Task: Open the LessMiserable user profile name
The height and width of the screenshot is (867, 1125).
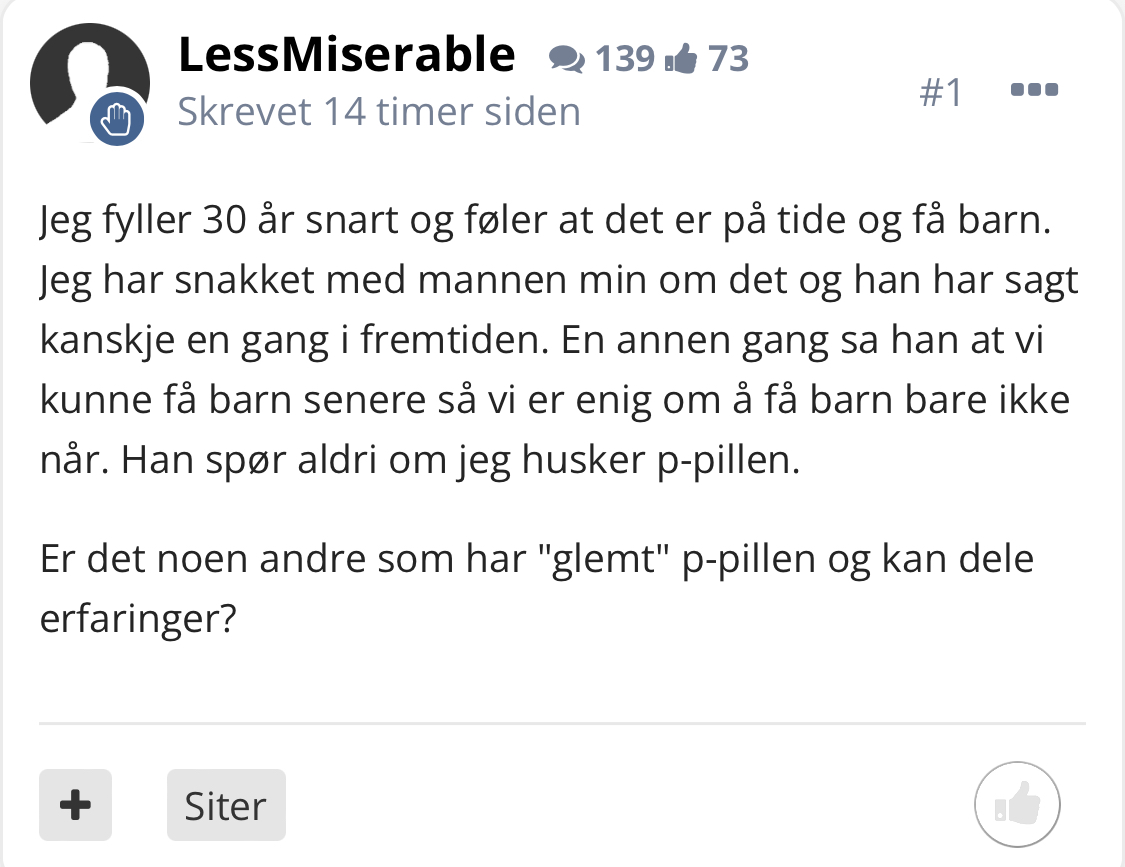Action: point(346,56)
